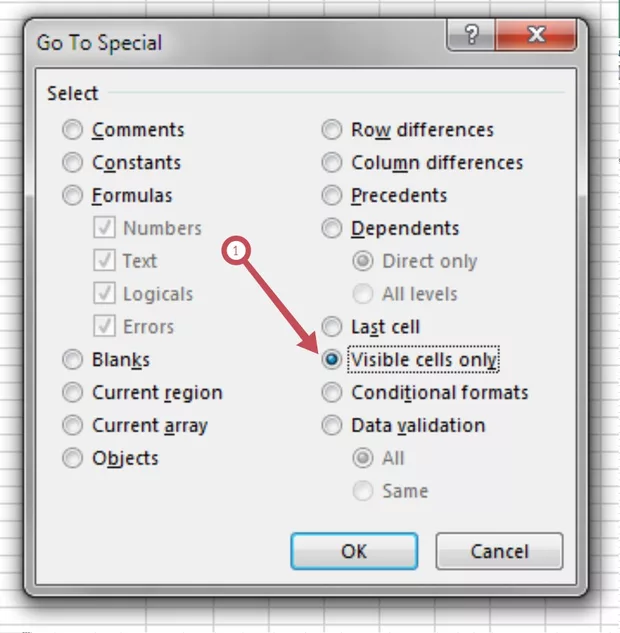The image size is (620, 633).
Task: Select Column differences option
Action: (x=332, y=163)
